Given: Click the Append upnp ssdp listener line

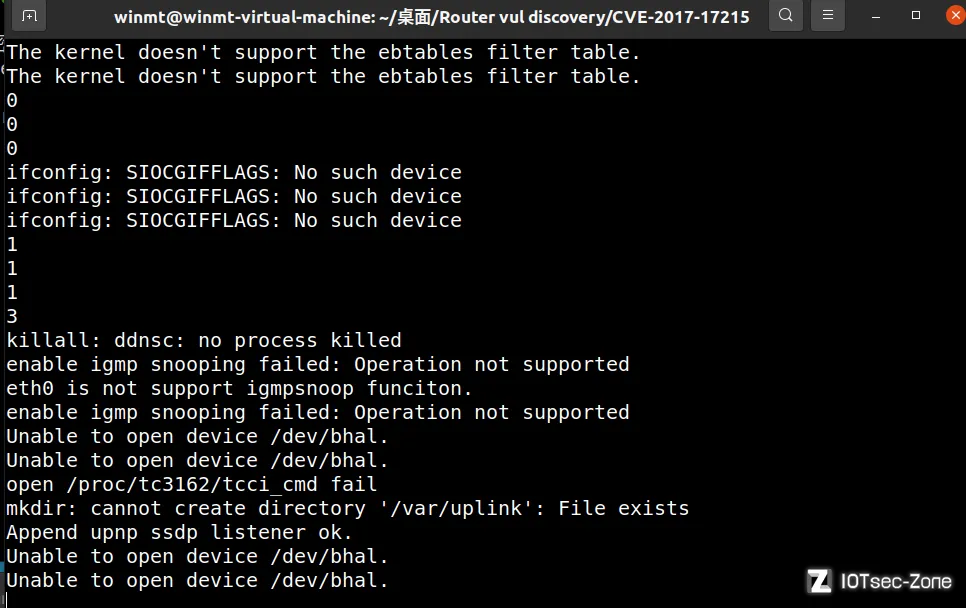Looking at the screenshot, I should (179, 532).
